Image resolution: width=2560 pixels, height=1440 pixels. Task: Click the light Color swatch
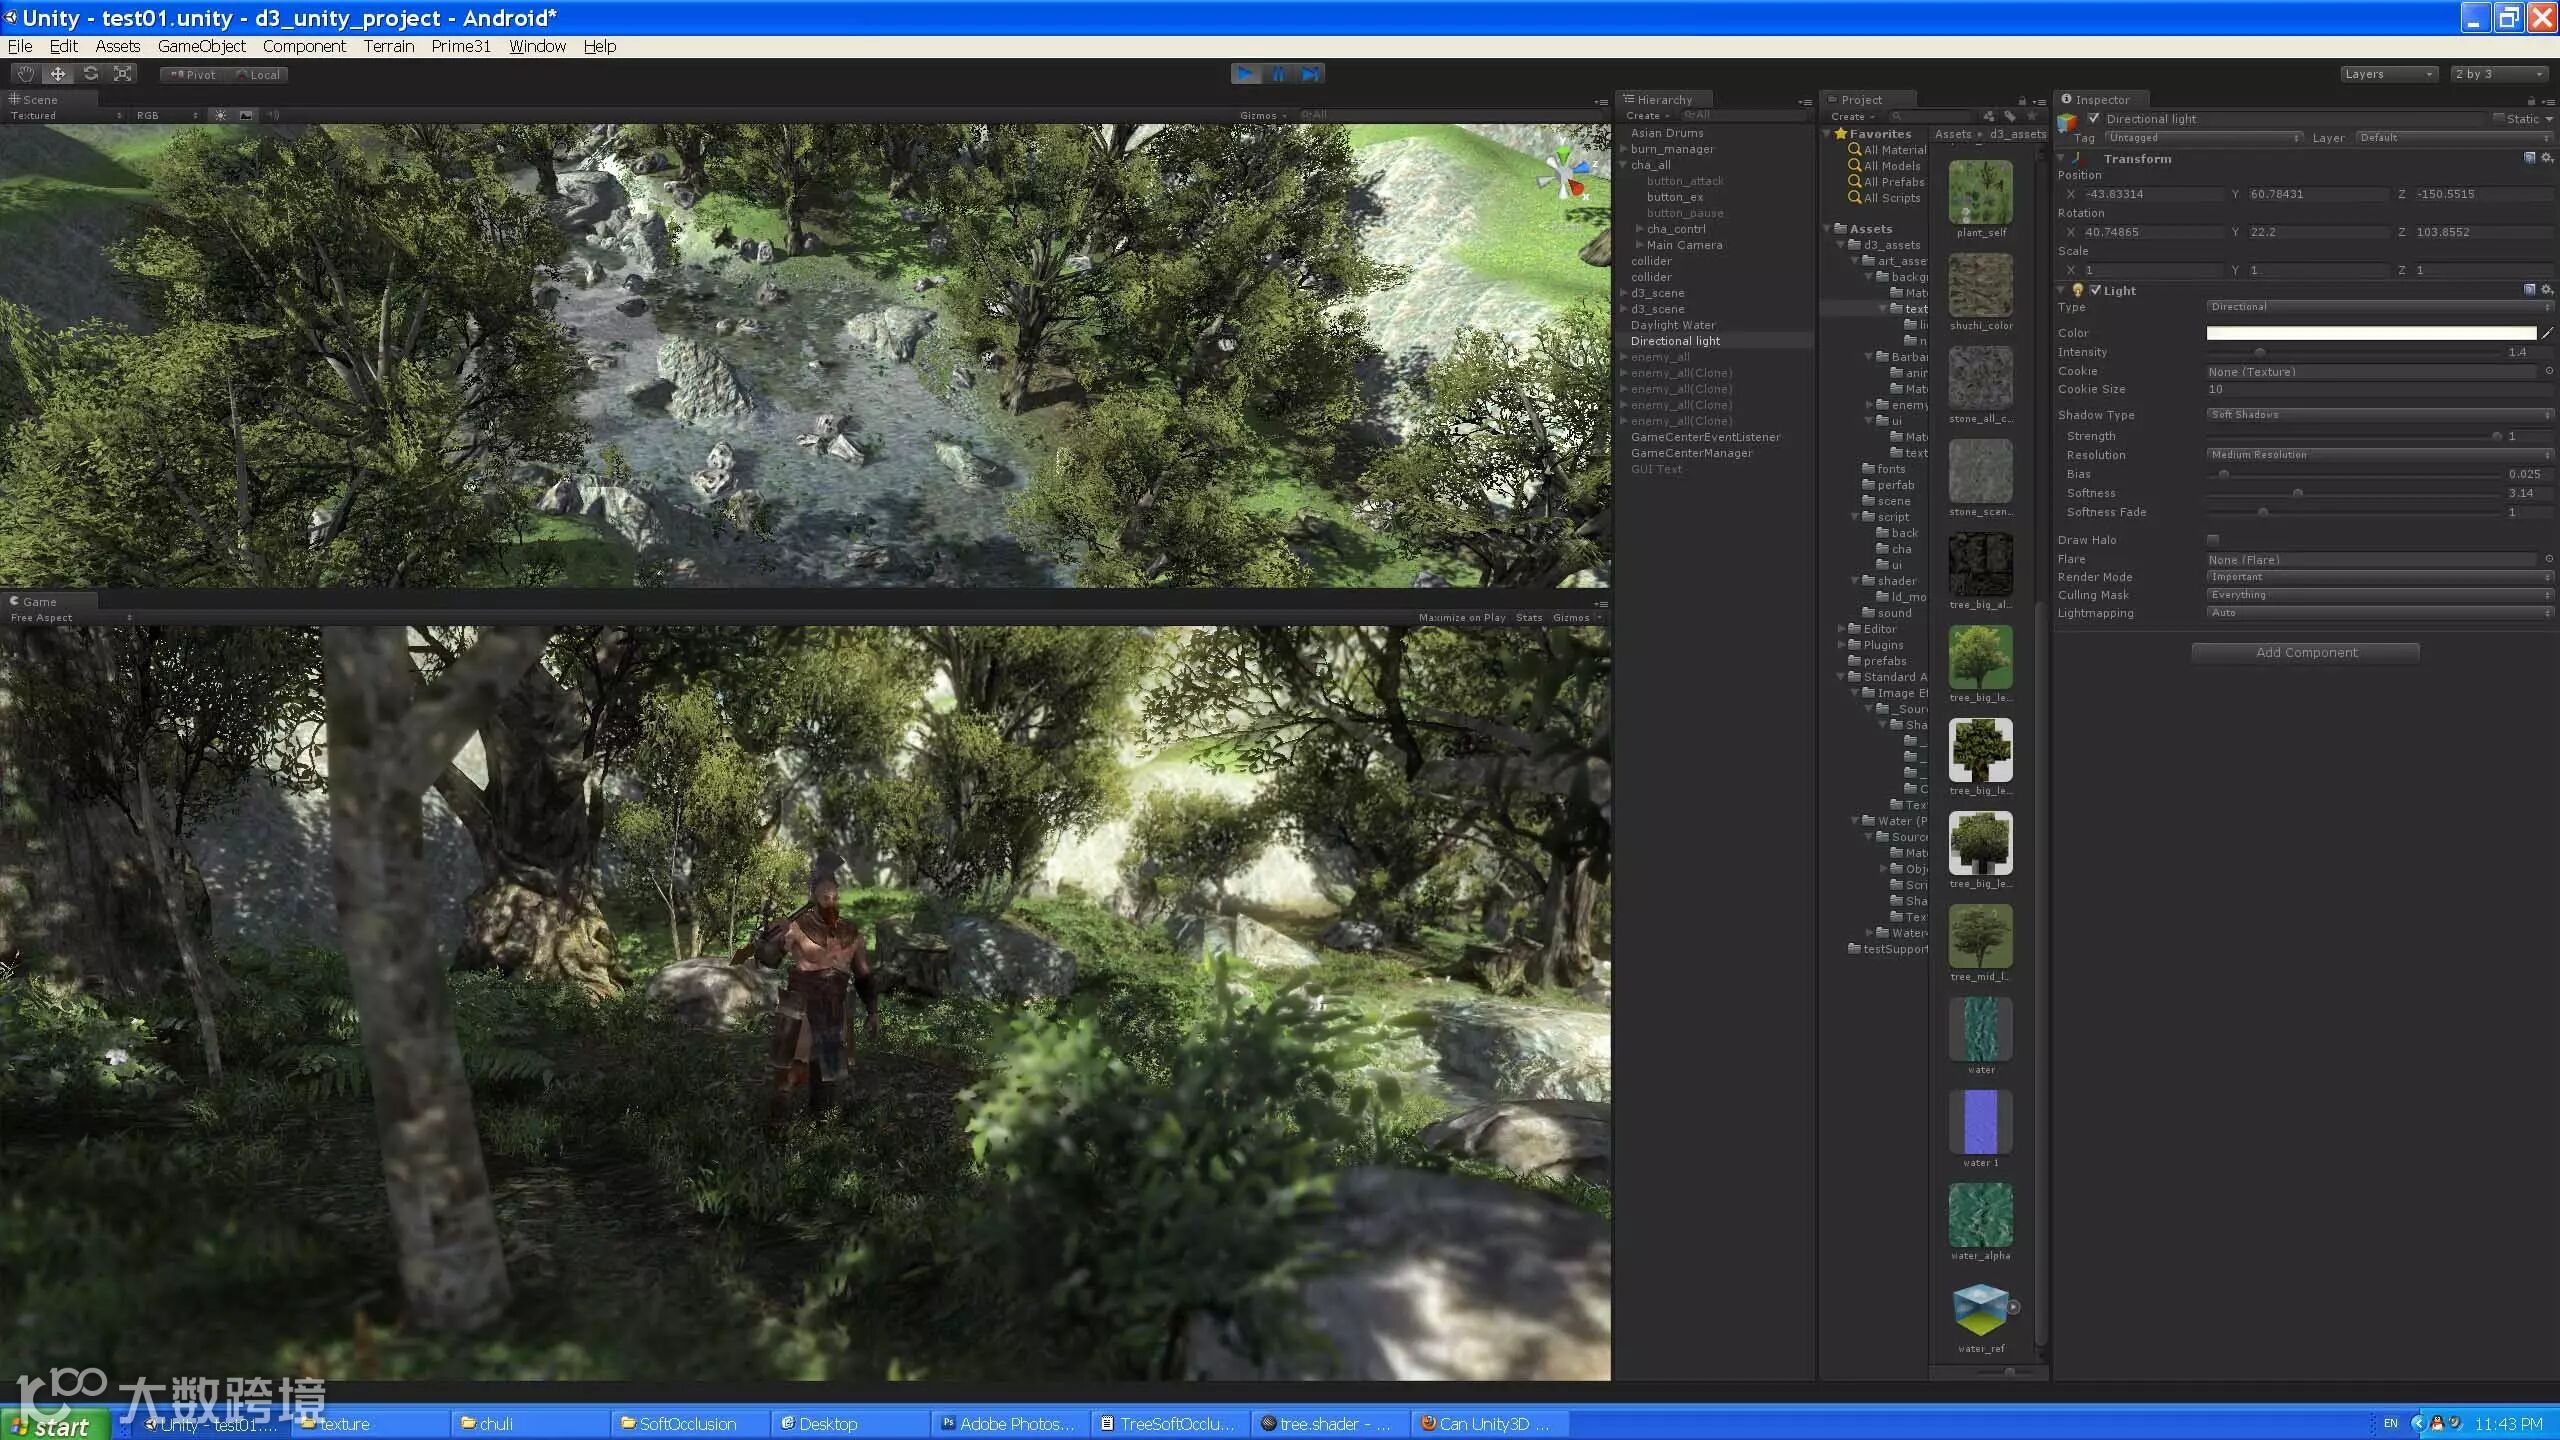pyautogui.click(x=2370, y=333)
